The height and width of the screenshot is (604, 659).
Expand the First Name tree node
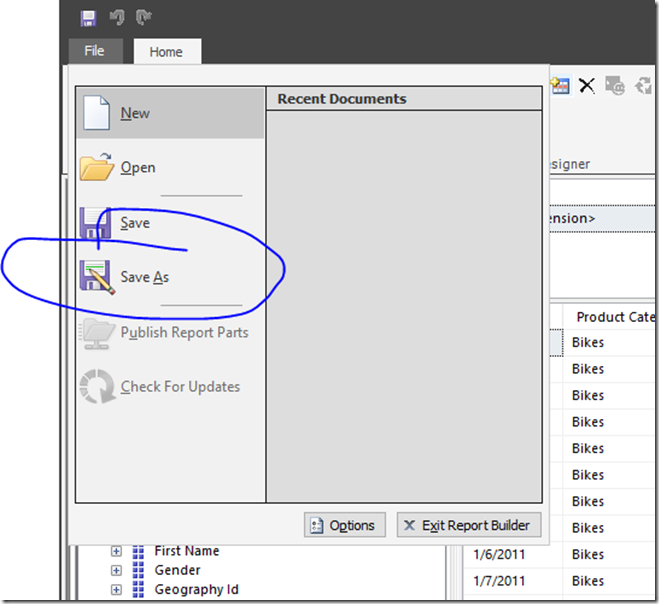pyautogui.click(x=116, y=551)
